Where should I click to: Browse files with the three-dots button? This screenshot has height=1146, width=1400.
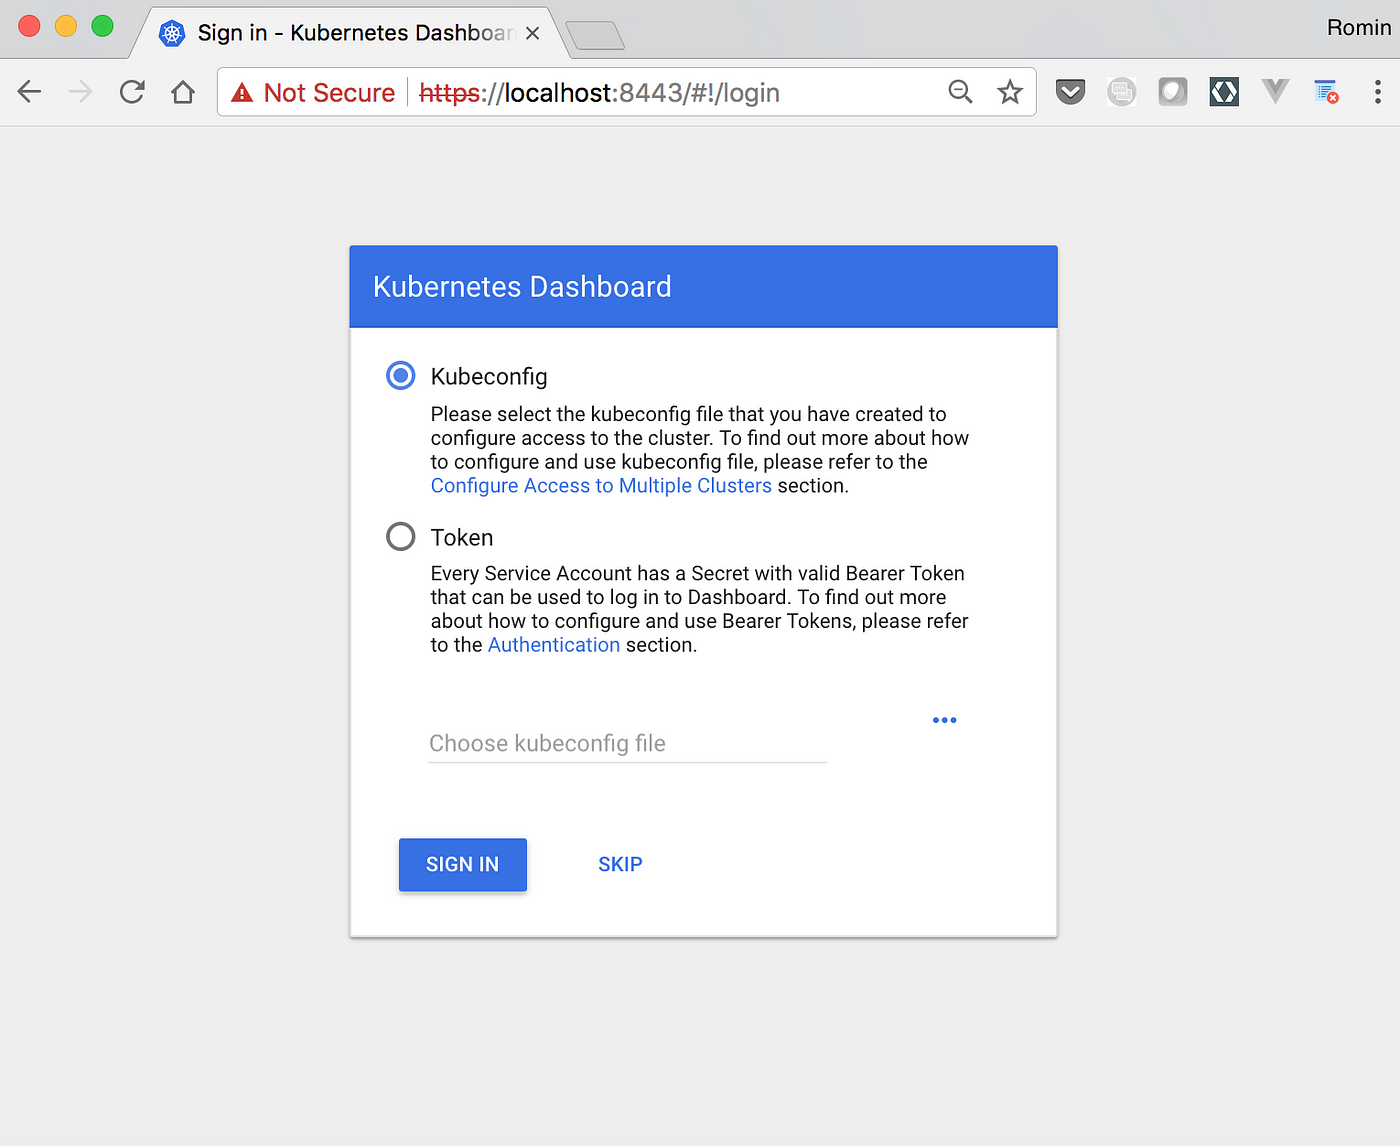[x=944, y=720]
